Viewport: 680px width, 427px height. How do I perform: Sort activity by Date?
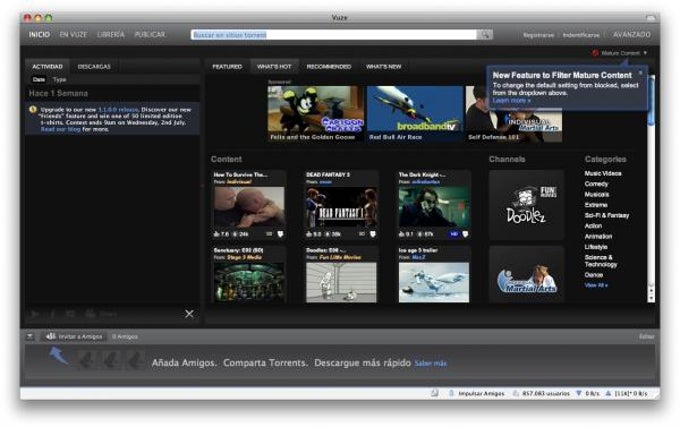[x=39, y=80]
